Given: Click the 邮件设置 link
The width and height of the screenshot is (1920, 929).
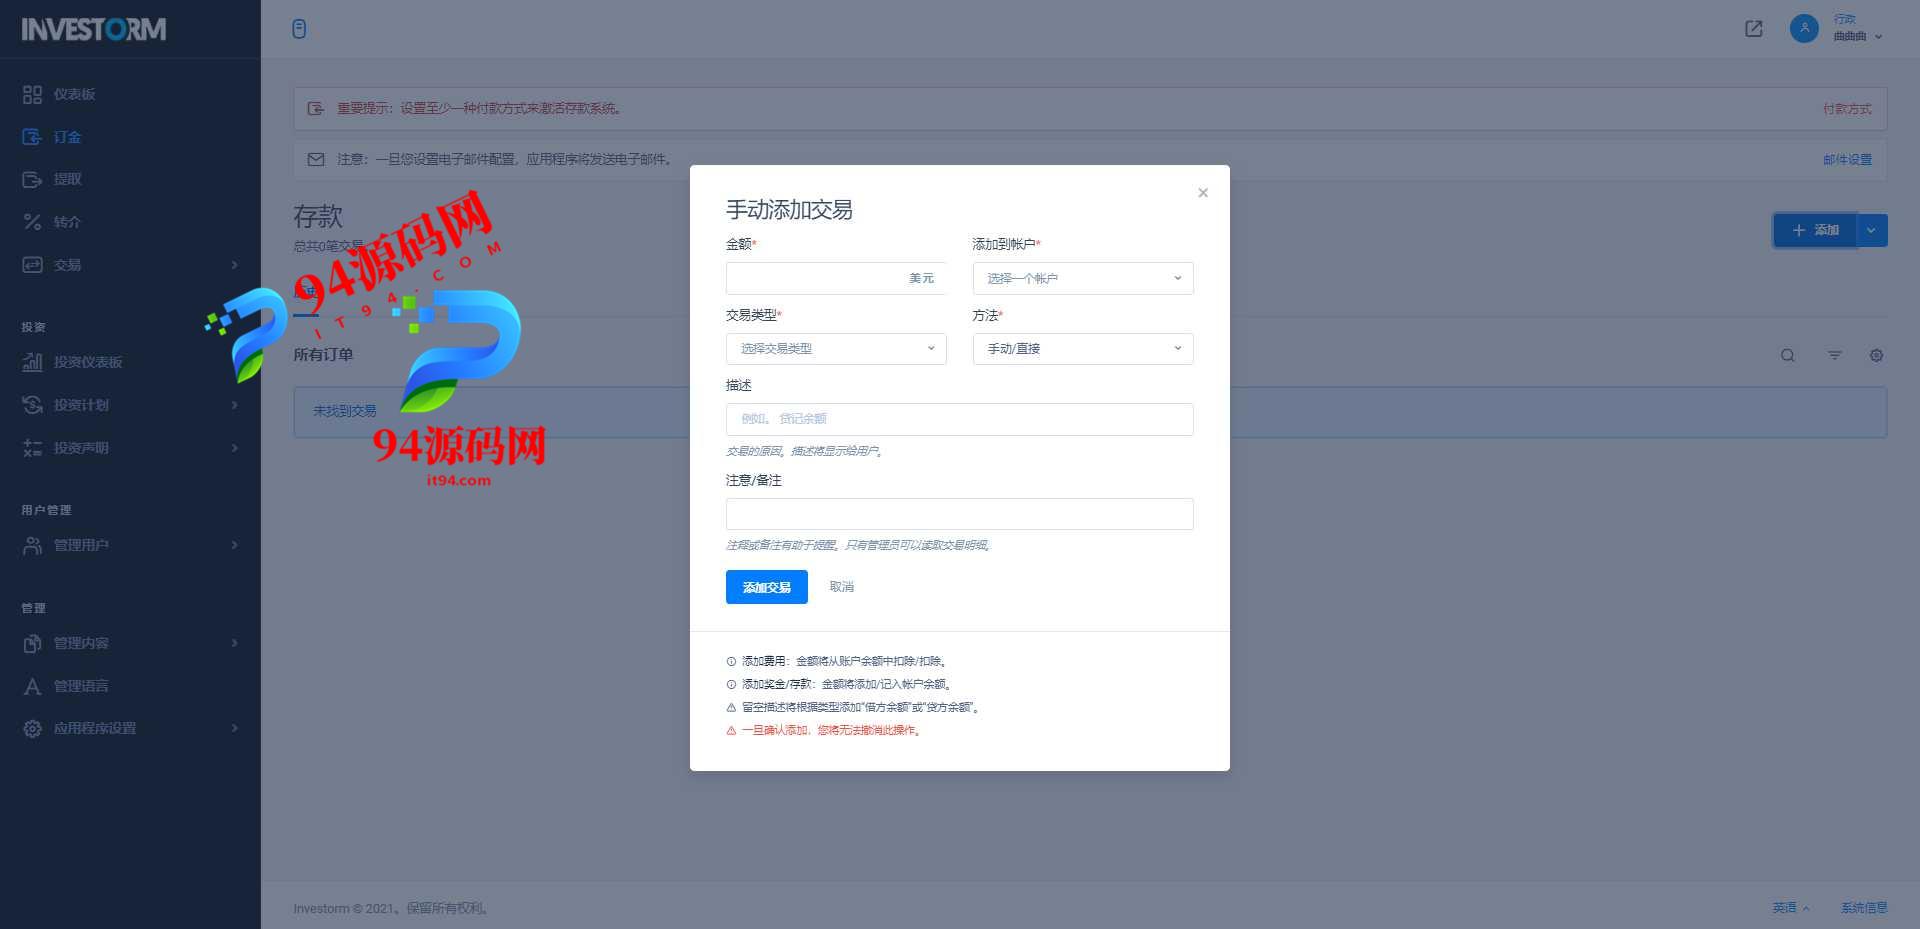Looking at the screenshot, I should tap(1847, 160).
